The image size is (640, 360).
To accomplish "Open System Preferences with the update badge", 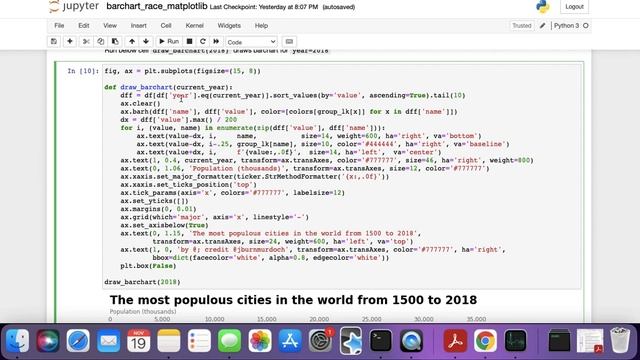I will [320, 340].
